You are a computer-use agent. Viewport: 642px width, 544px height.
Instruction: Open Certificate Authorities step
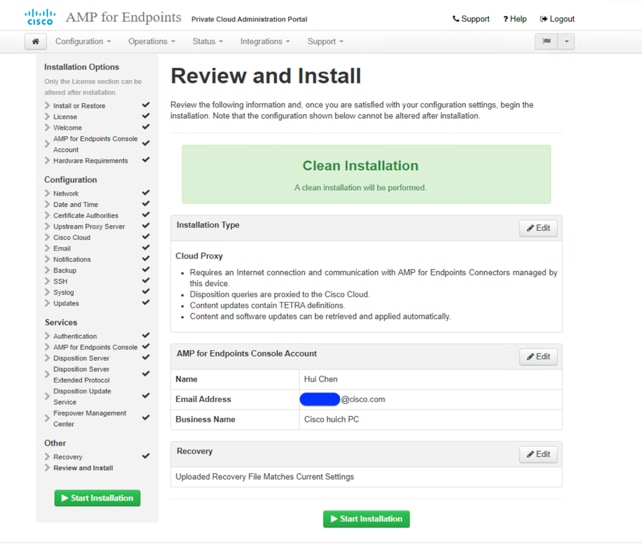[86, 215]
